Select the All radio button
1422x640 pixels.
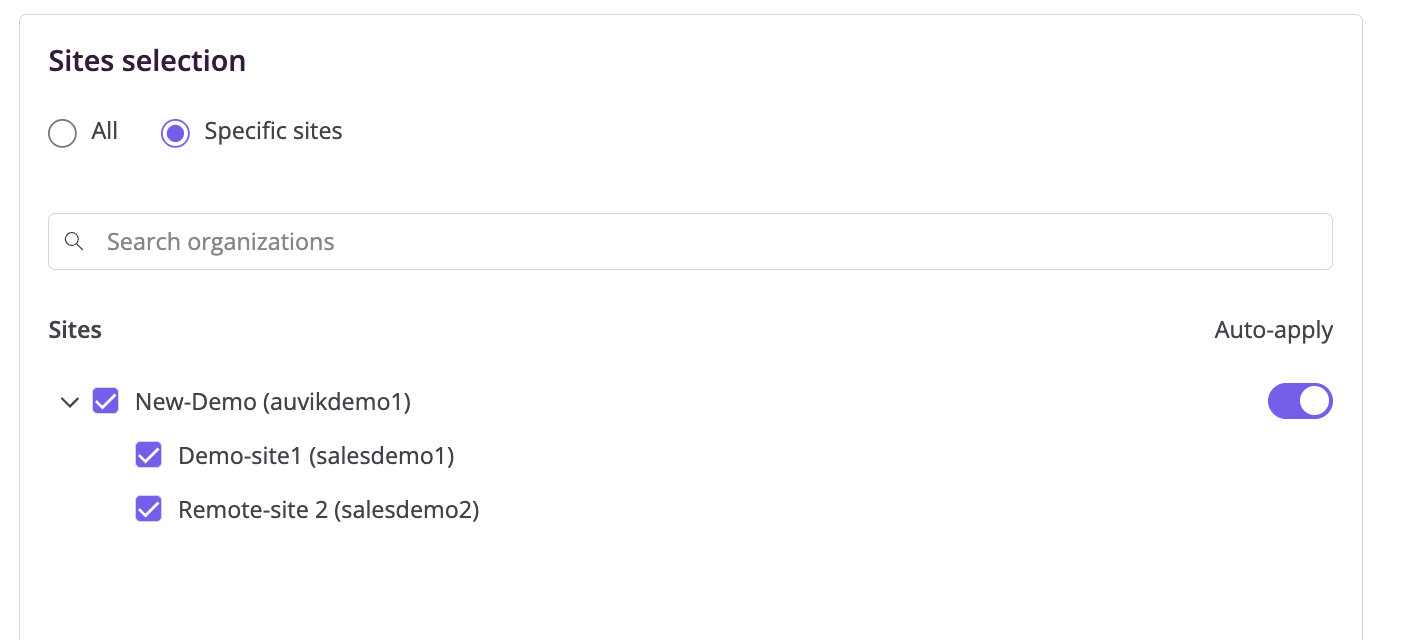tap(62, 132)
